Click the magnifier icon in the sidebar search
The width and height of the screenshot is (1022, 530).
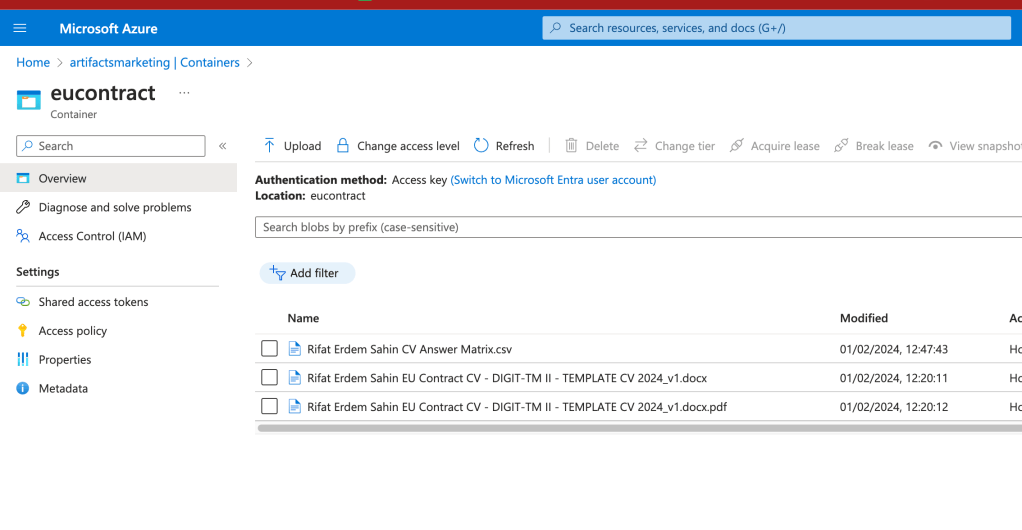point(27,146)
